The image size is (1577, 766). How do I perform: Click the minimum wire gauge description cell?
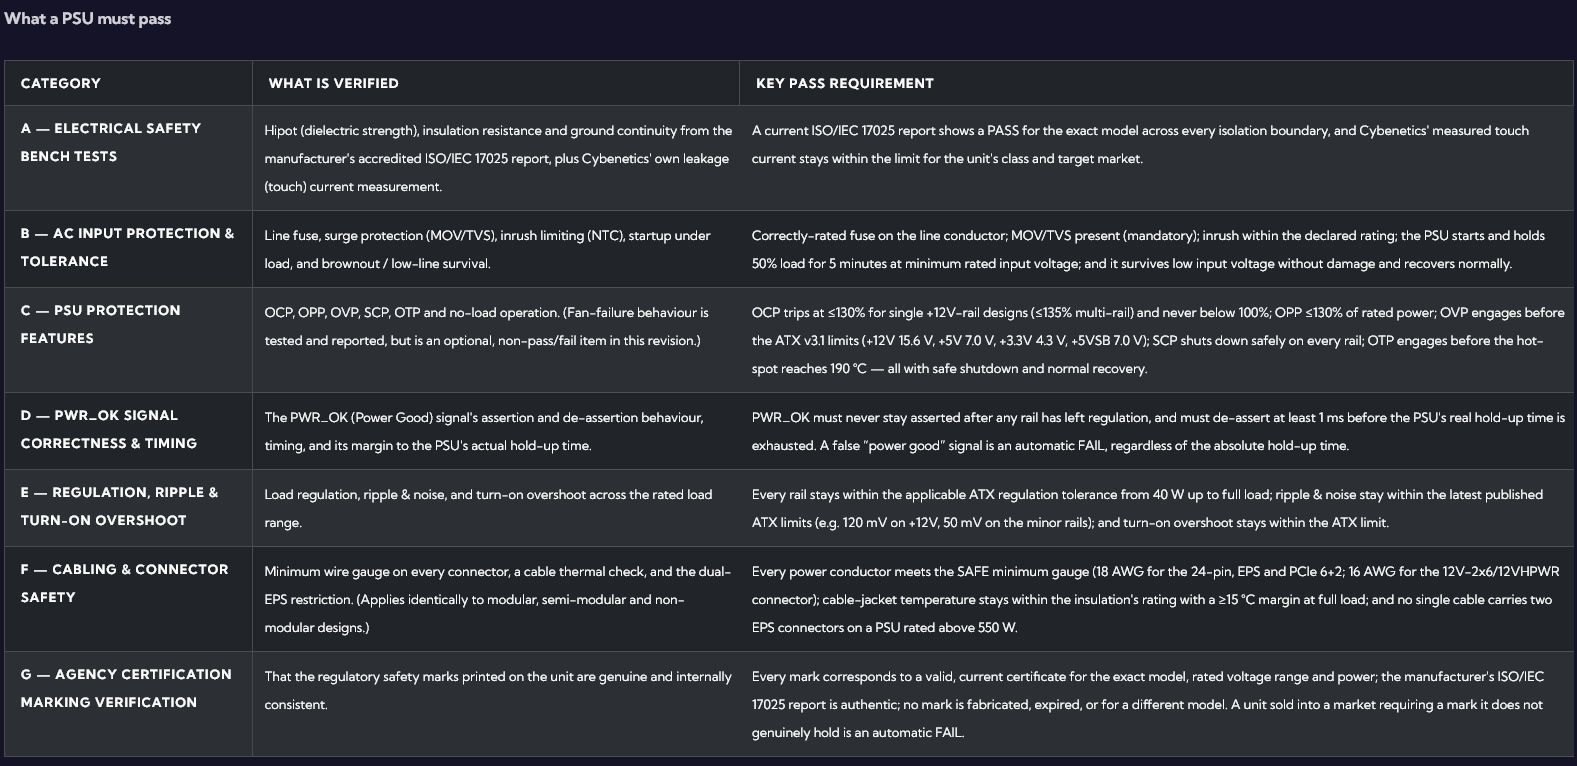[498, 599]
